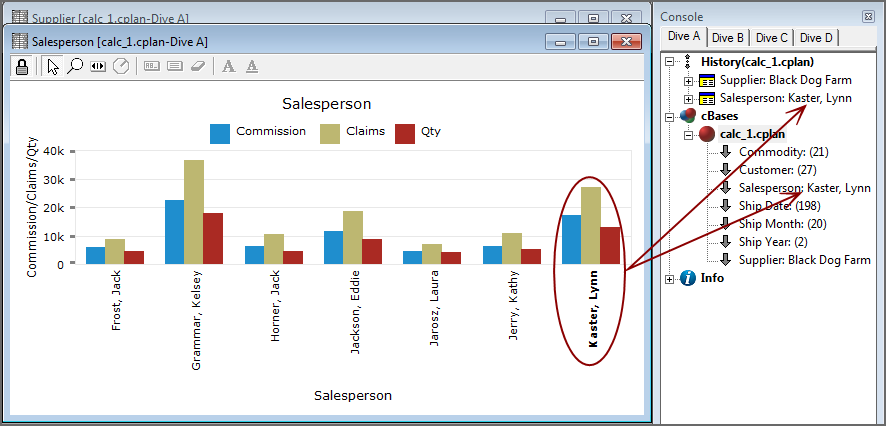This screenshot has height=426, width=886.
Task: Click the horizontal pan arrows tool
Action: [x=98, y=67]
